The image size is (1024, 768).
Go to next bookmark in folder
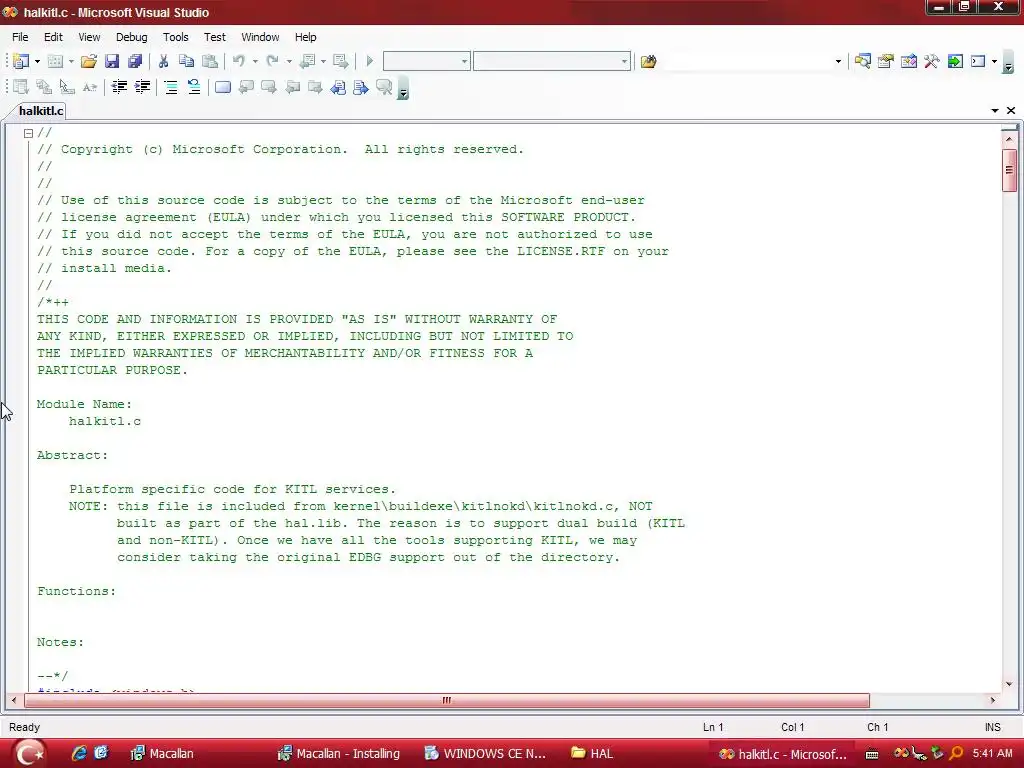(315, 87)
